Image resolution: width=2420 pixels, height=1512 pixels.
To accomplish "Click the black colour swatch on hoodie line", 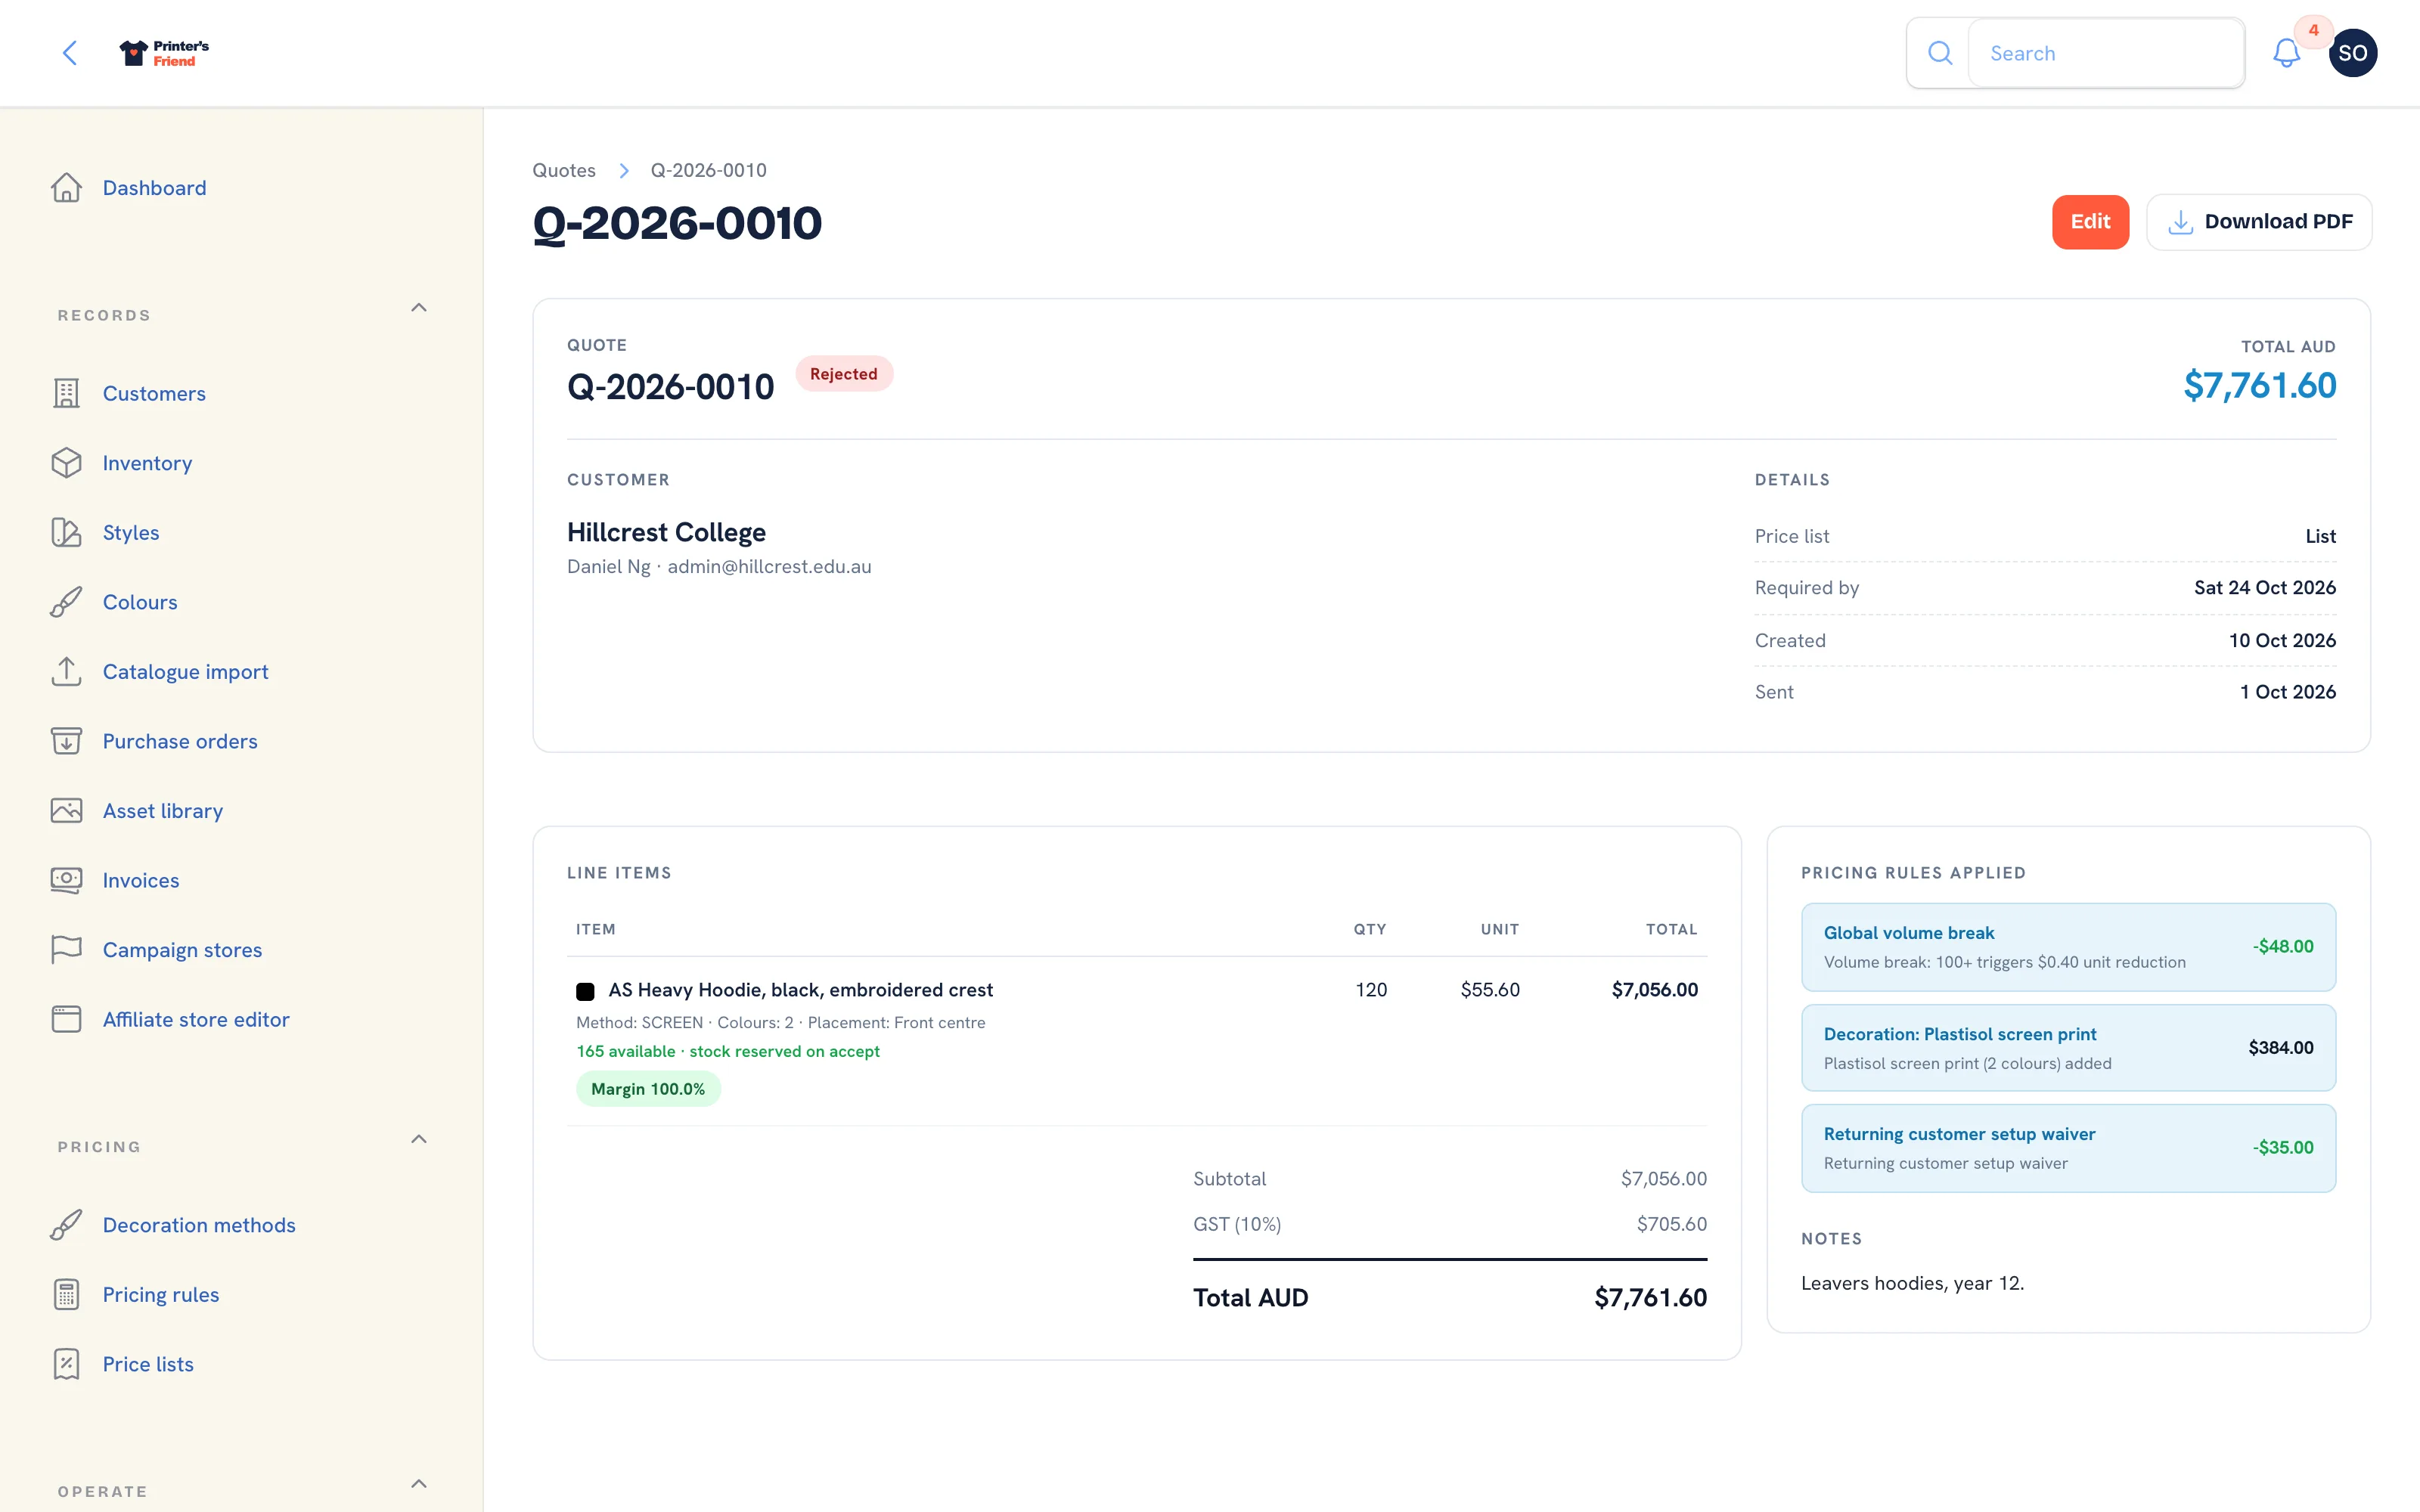I will (585, 991).
